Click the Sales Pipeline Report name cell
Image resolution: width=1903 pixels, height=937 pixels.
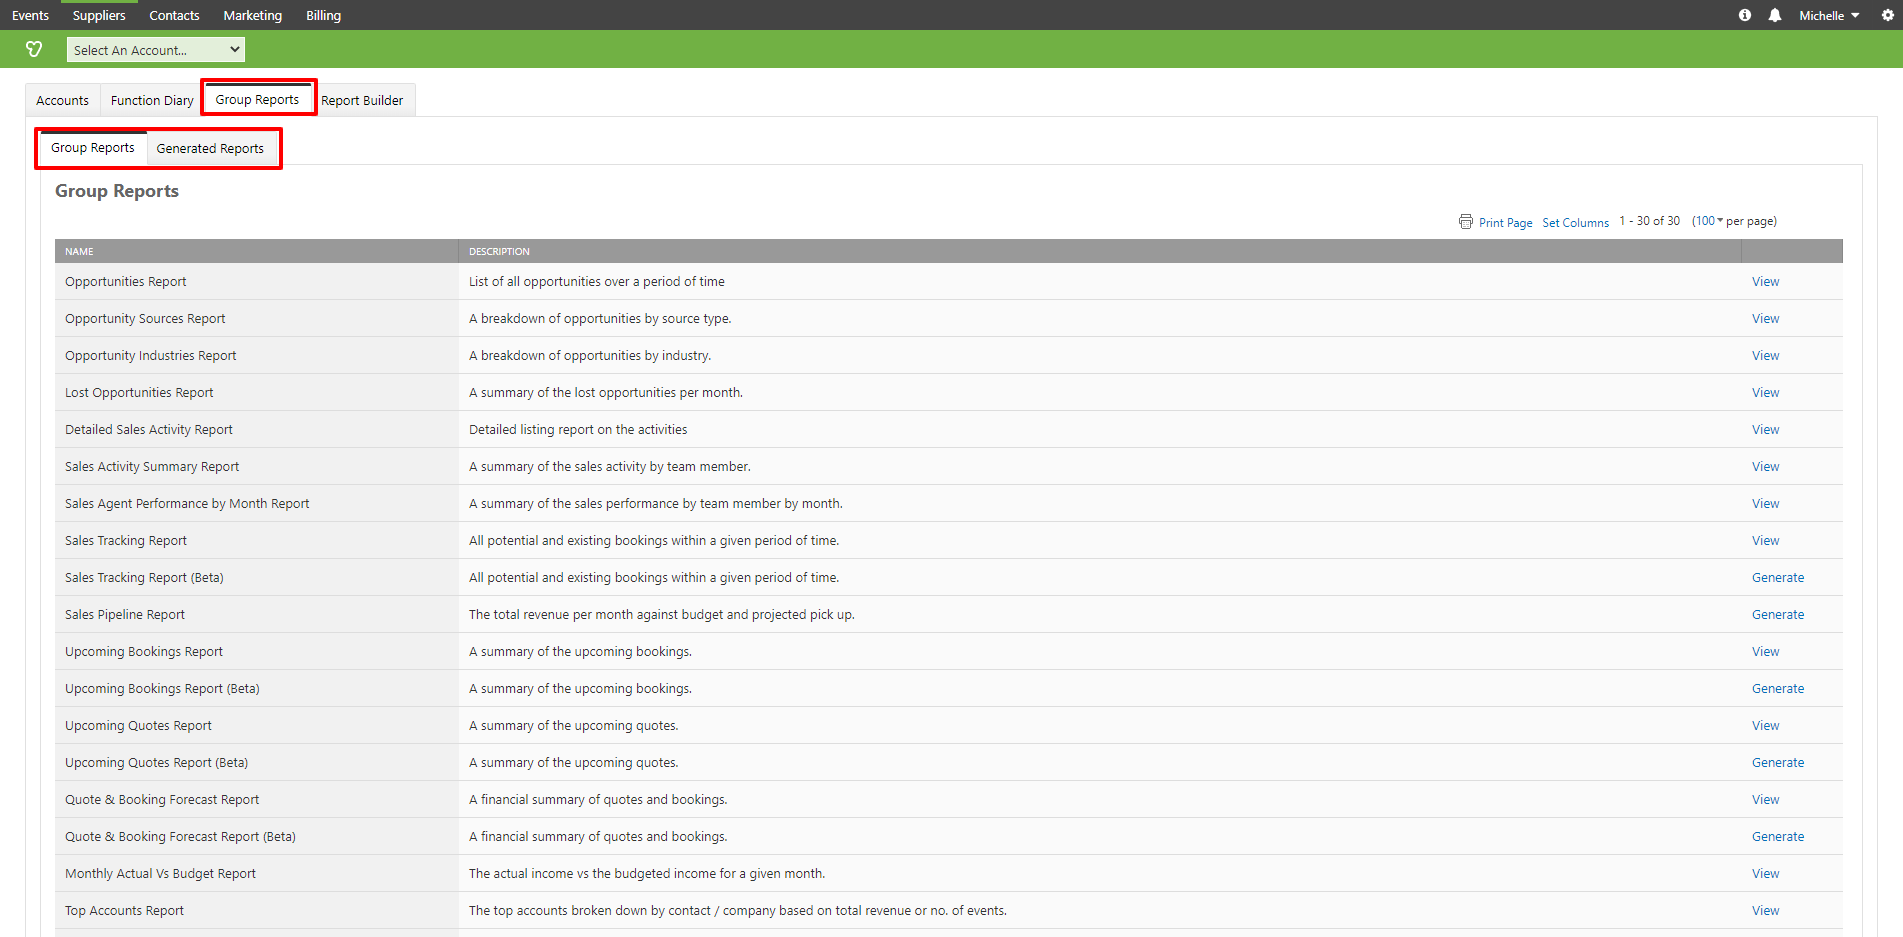pyautogui.click(x=256, y=615)
